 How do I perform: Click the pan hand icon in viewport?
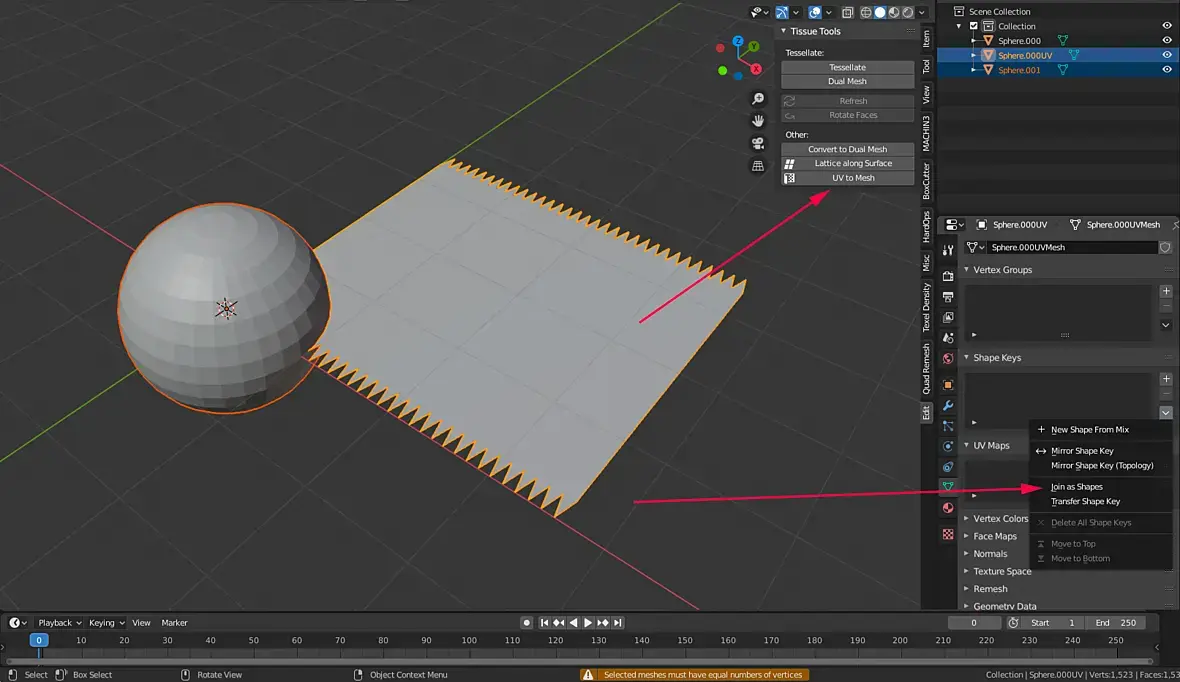coord(758,121)
